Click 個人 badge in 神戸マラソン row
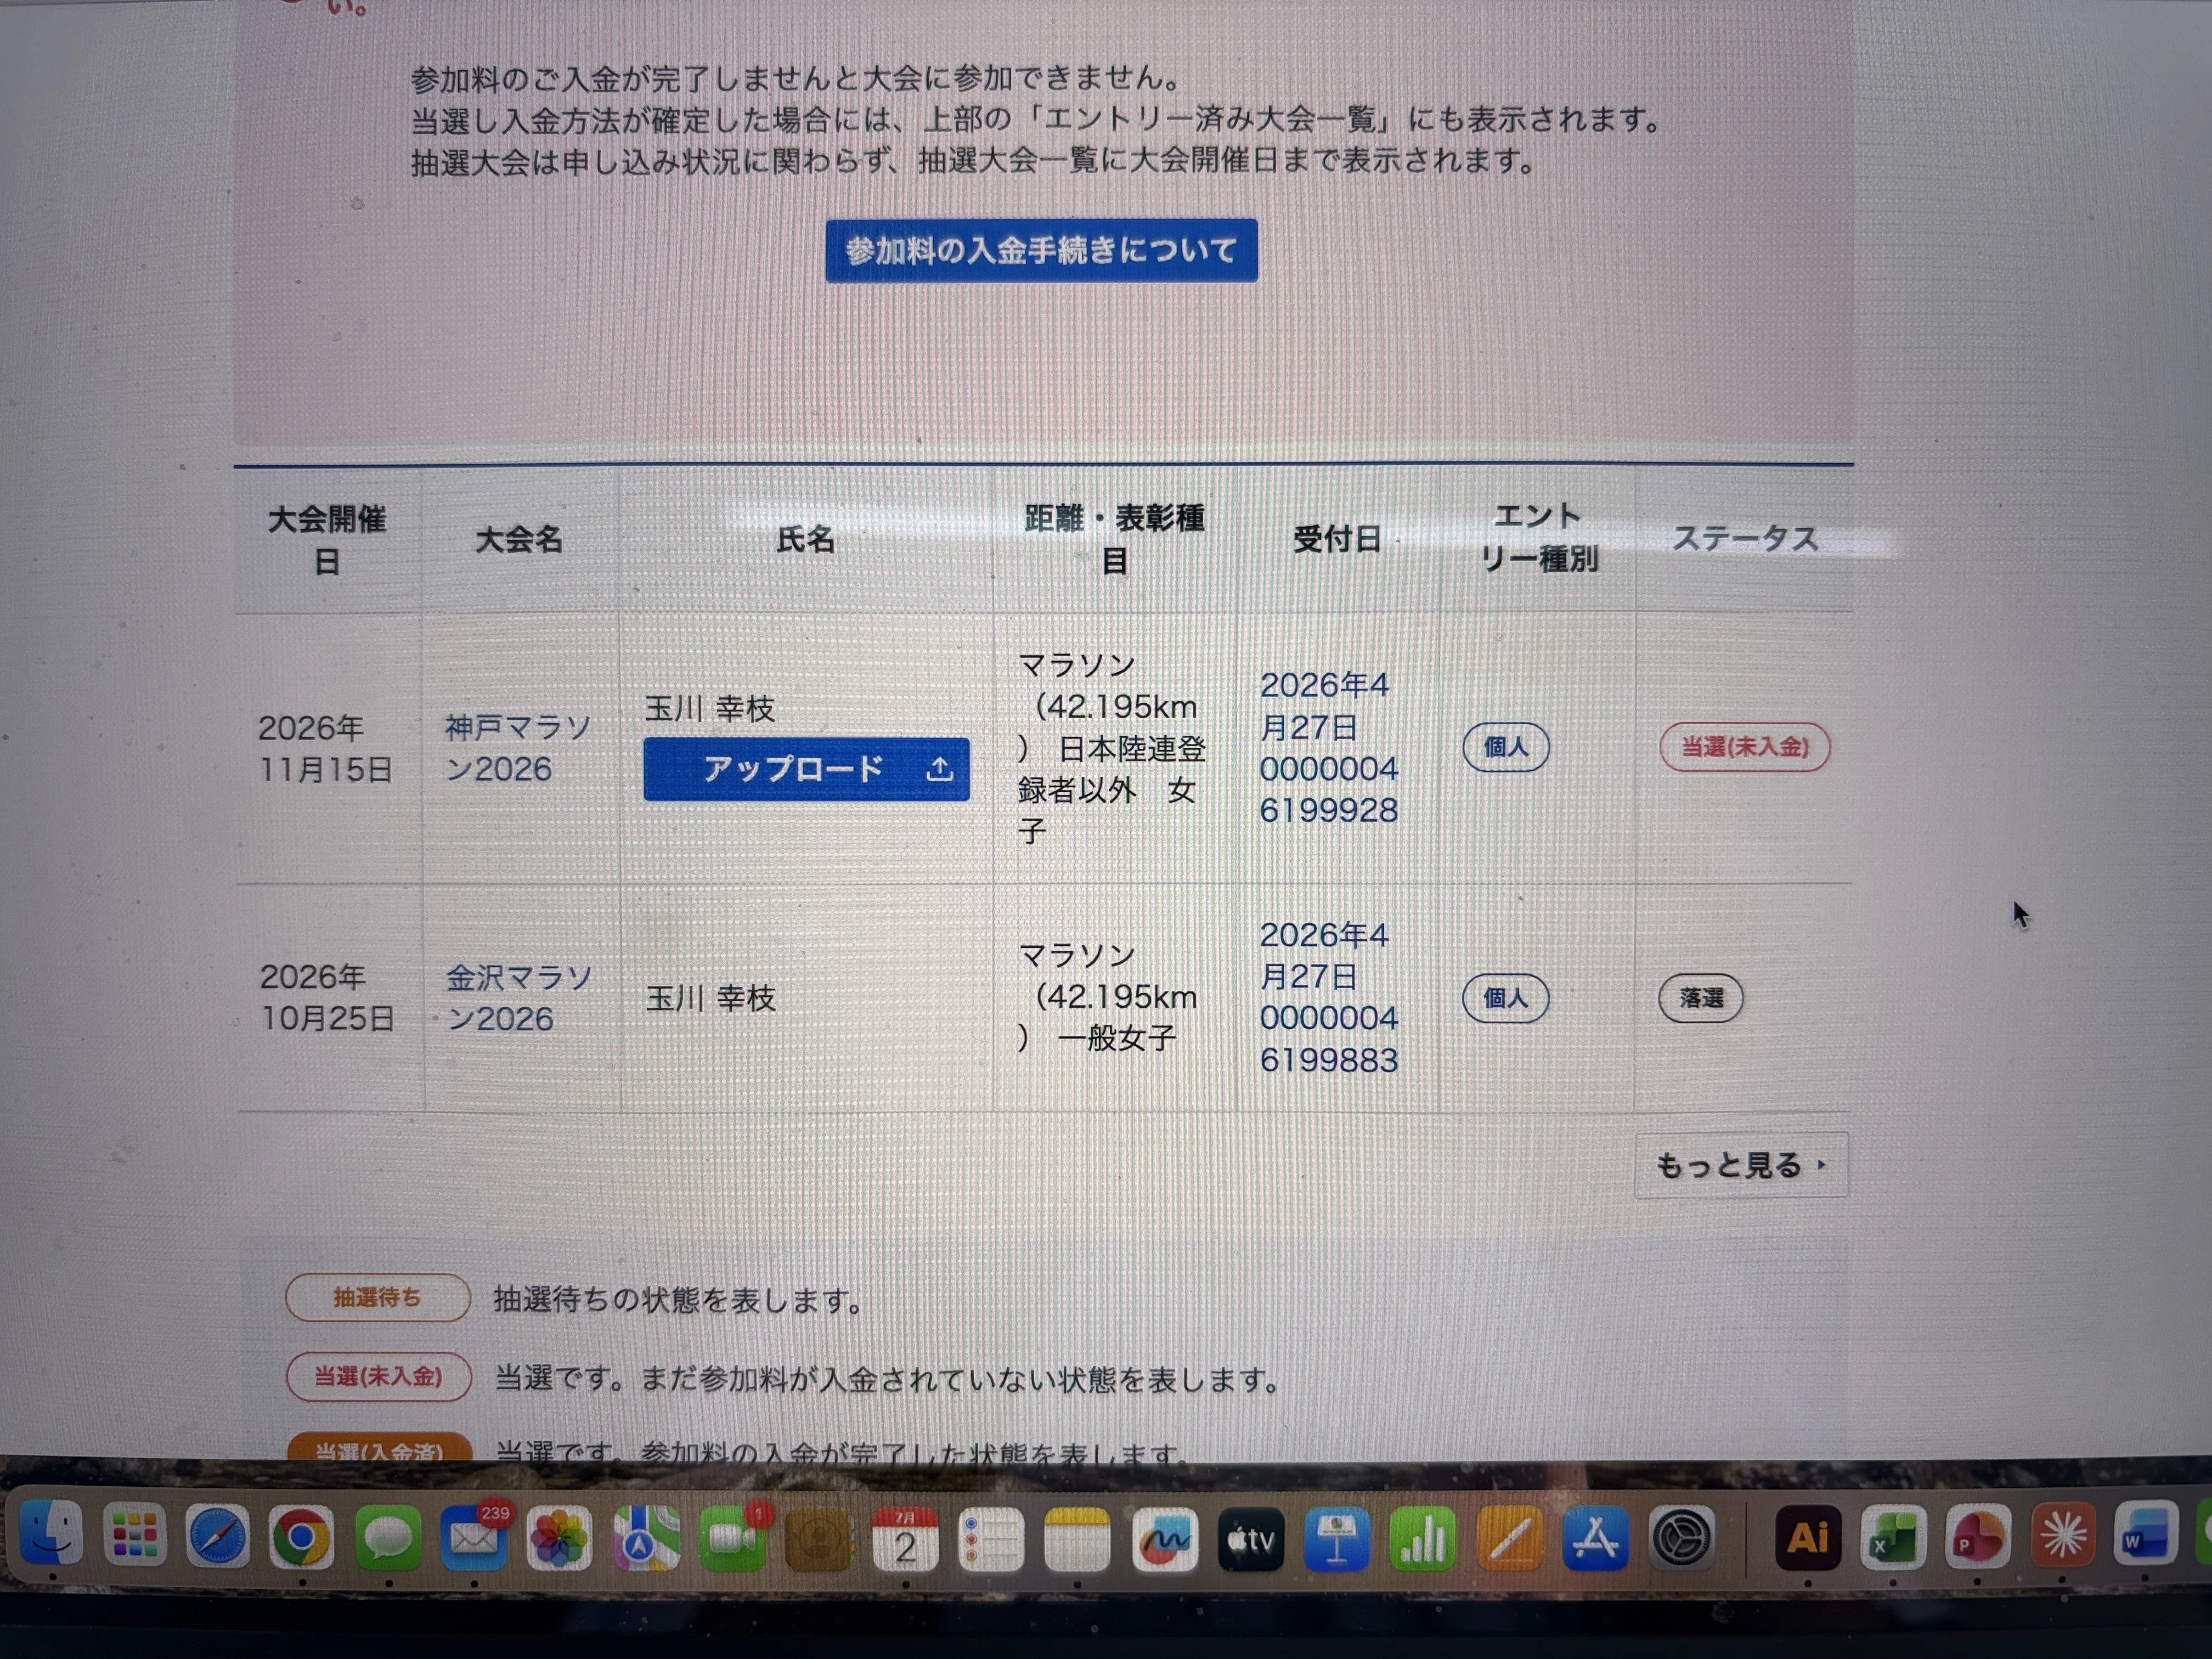 1506,747
